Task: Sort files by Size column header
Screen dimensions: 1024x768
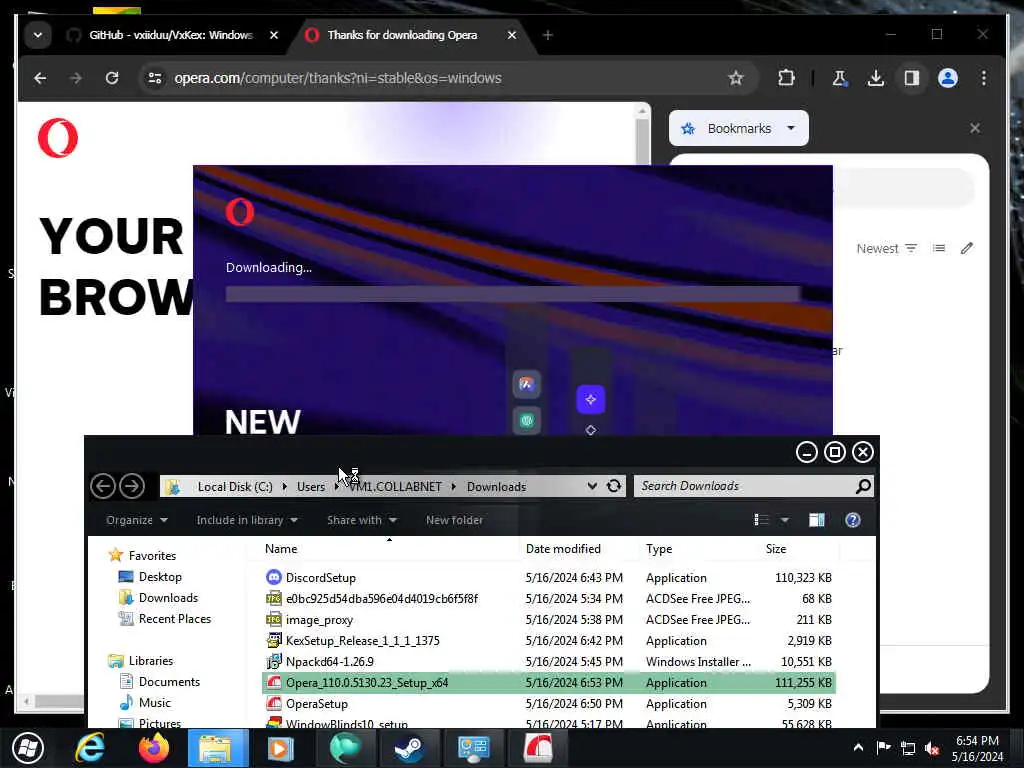Action: [776, 549]
